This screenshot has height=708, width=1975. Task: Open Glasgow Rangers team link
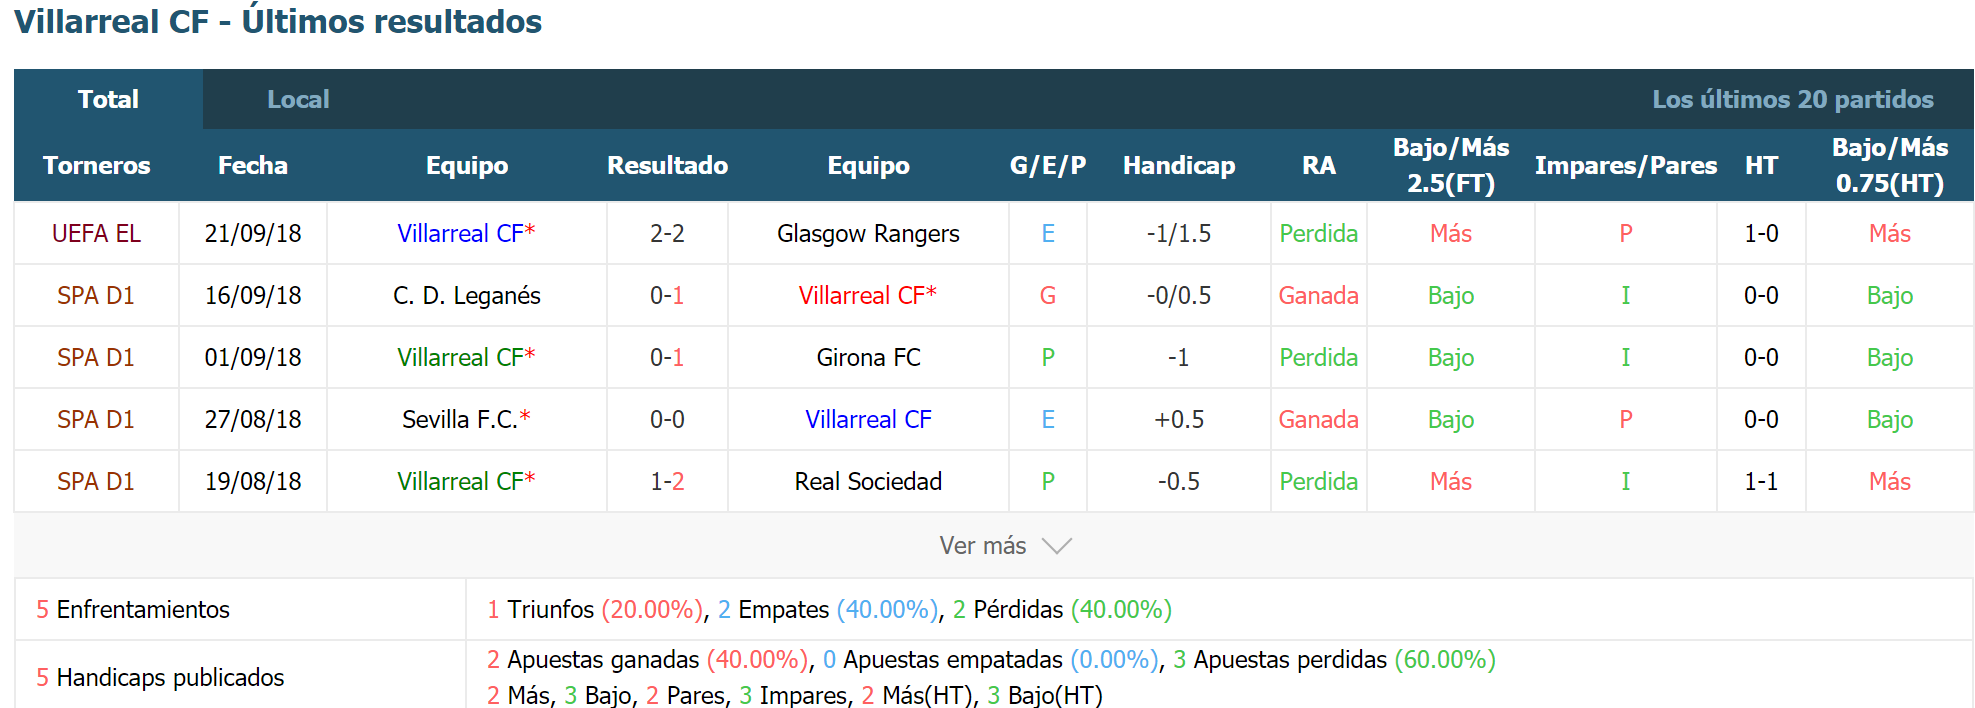868,233
